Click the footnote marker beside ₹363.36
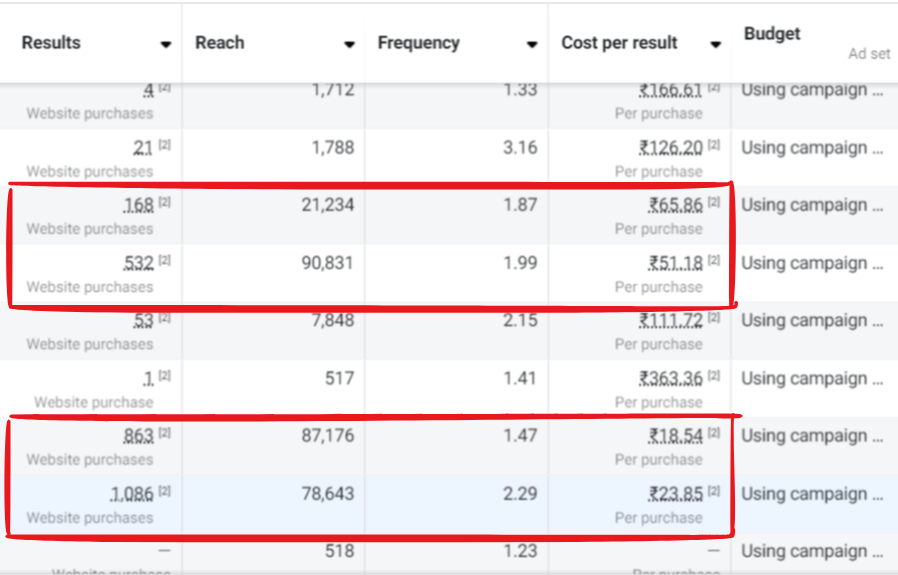 (714, 377)
